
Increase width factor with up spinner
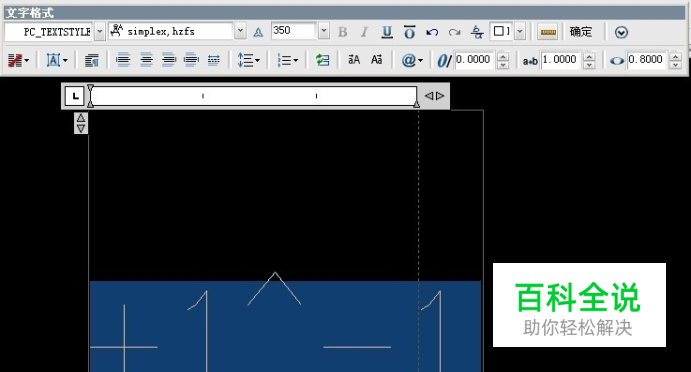(x=675, y=56)
